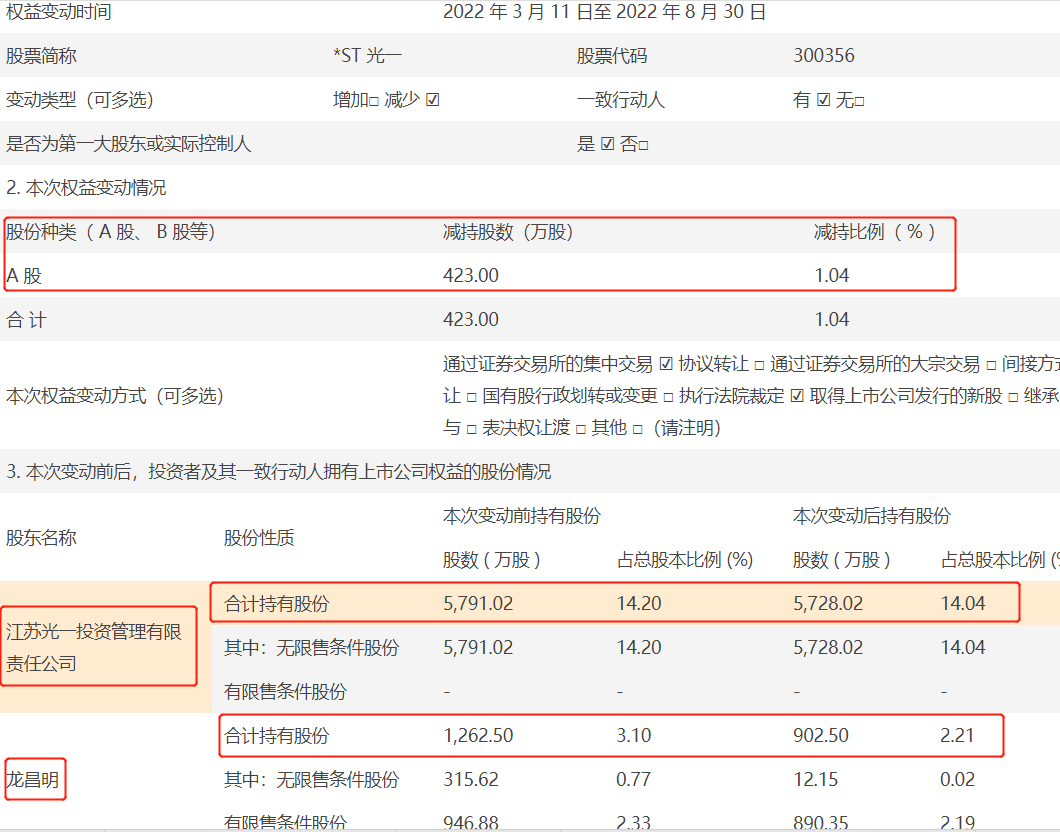Image resolution: width=1060 pixels, height=832 pixels.
Task: Select 1.04 in the A 股 row
Action: point(832,276)
